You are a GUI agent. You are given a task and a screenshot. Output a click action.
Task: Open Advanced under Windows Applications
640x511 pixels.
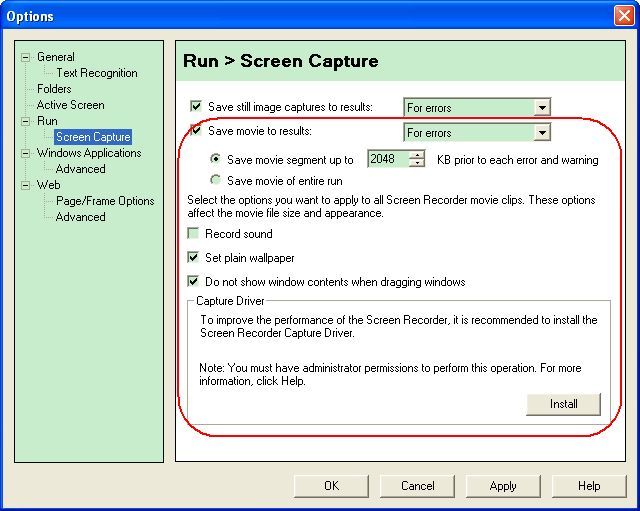(80, 169)
